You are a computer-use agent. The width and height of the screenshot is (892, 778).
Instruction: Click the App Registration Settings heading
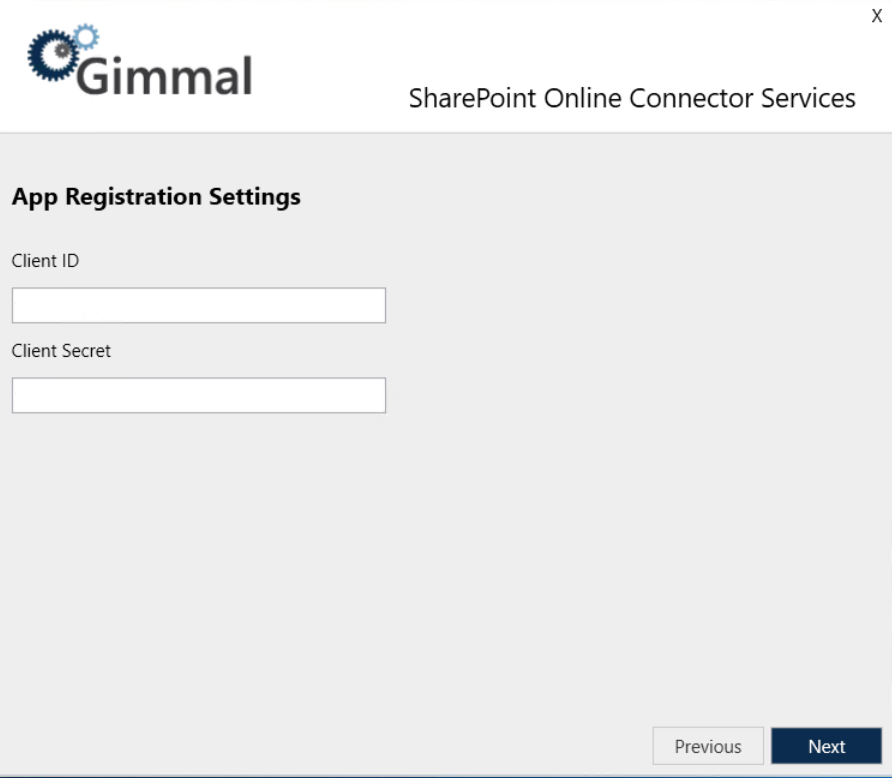(x=156, y=197)
